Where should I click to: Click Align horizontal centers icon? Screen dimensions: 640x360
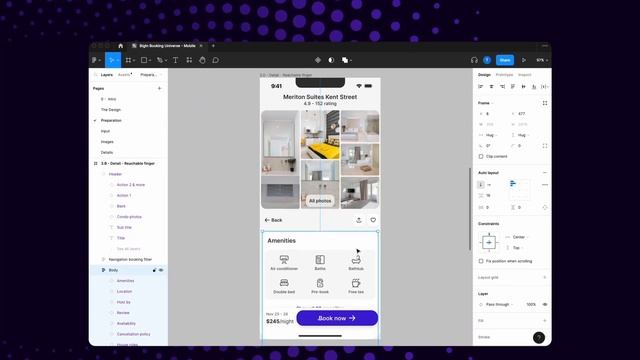491,87
